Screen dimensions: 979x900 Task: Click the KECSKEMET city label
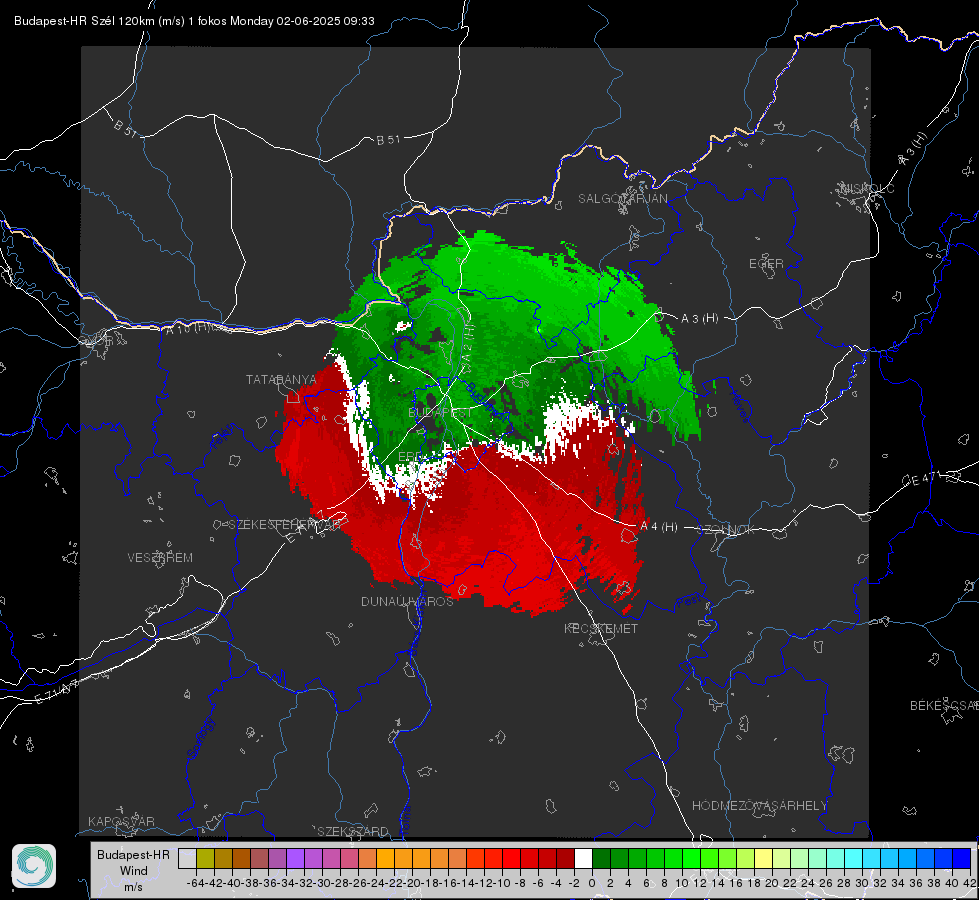pyautogui.click(x=601, y=628)
